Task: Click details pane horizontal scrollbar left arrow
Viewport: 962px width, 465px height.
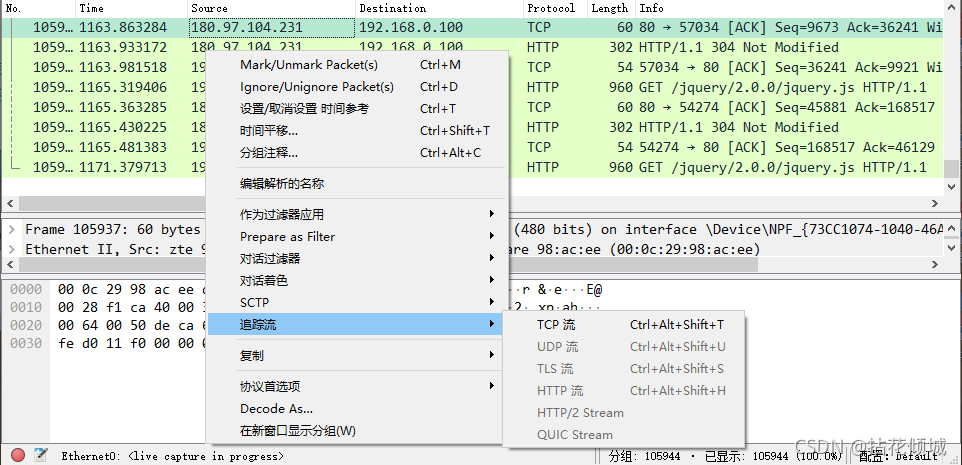Action: [x=9, y=264]
